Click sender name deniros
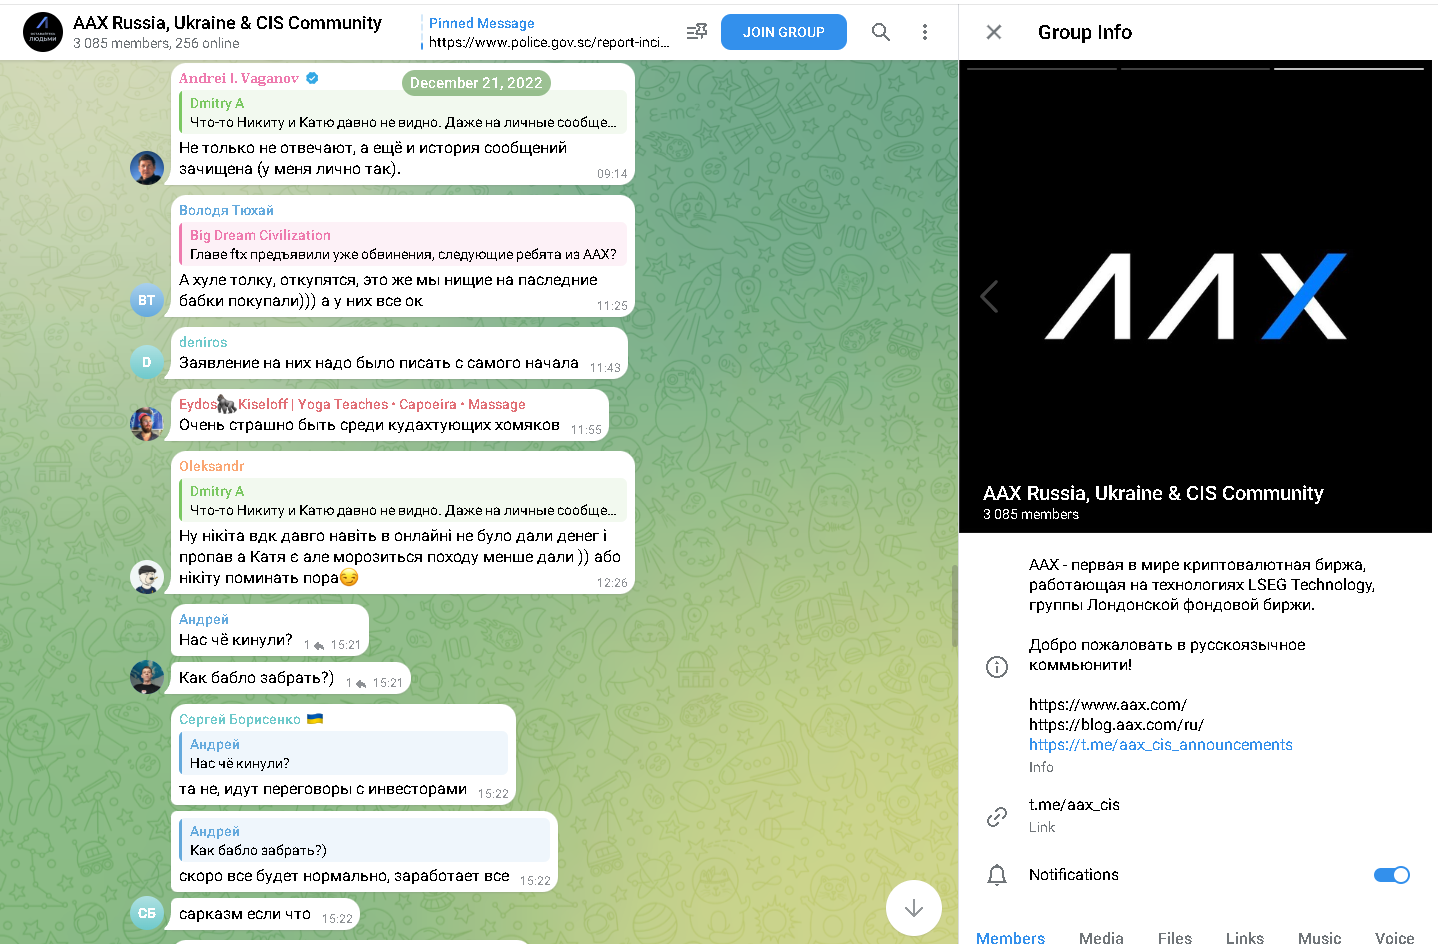 [203, 342]
